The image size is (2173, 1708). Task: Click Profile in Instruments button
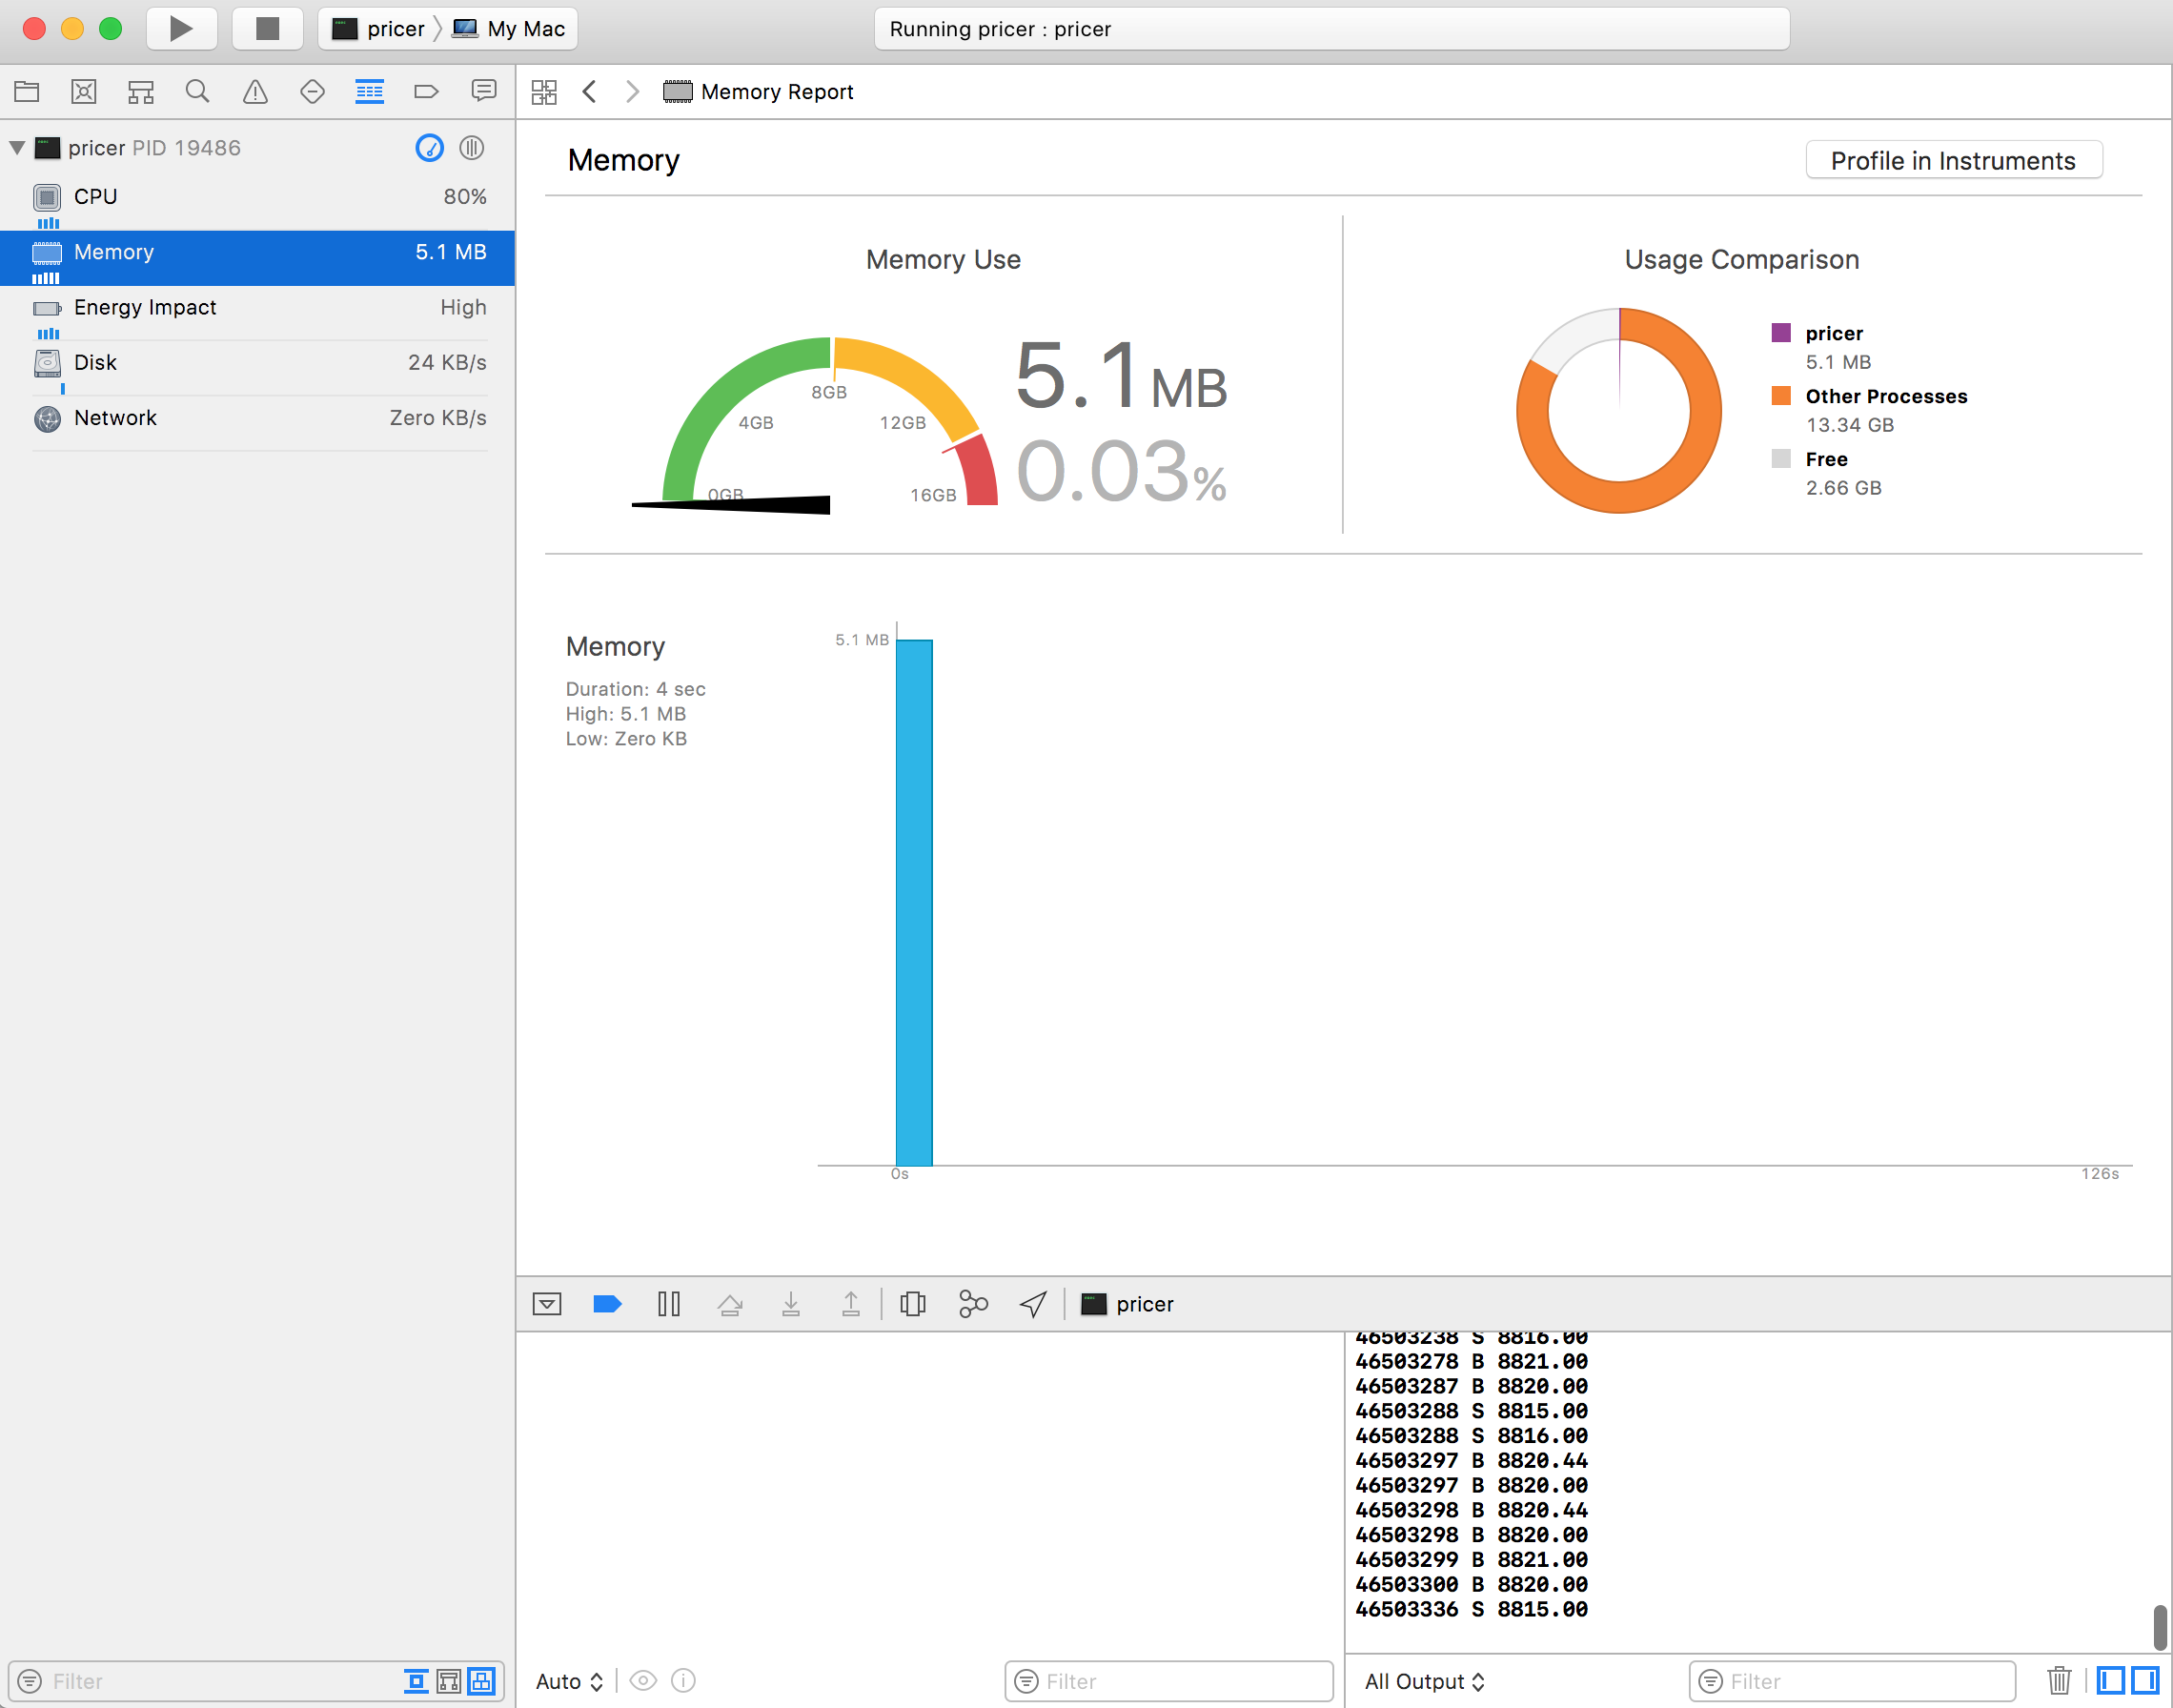(1952, 161)
